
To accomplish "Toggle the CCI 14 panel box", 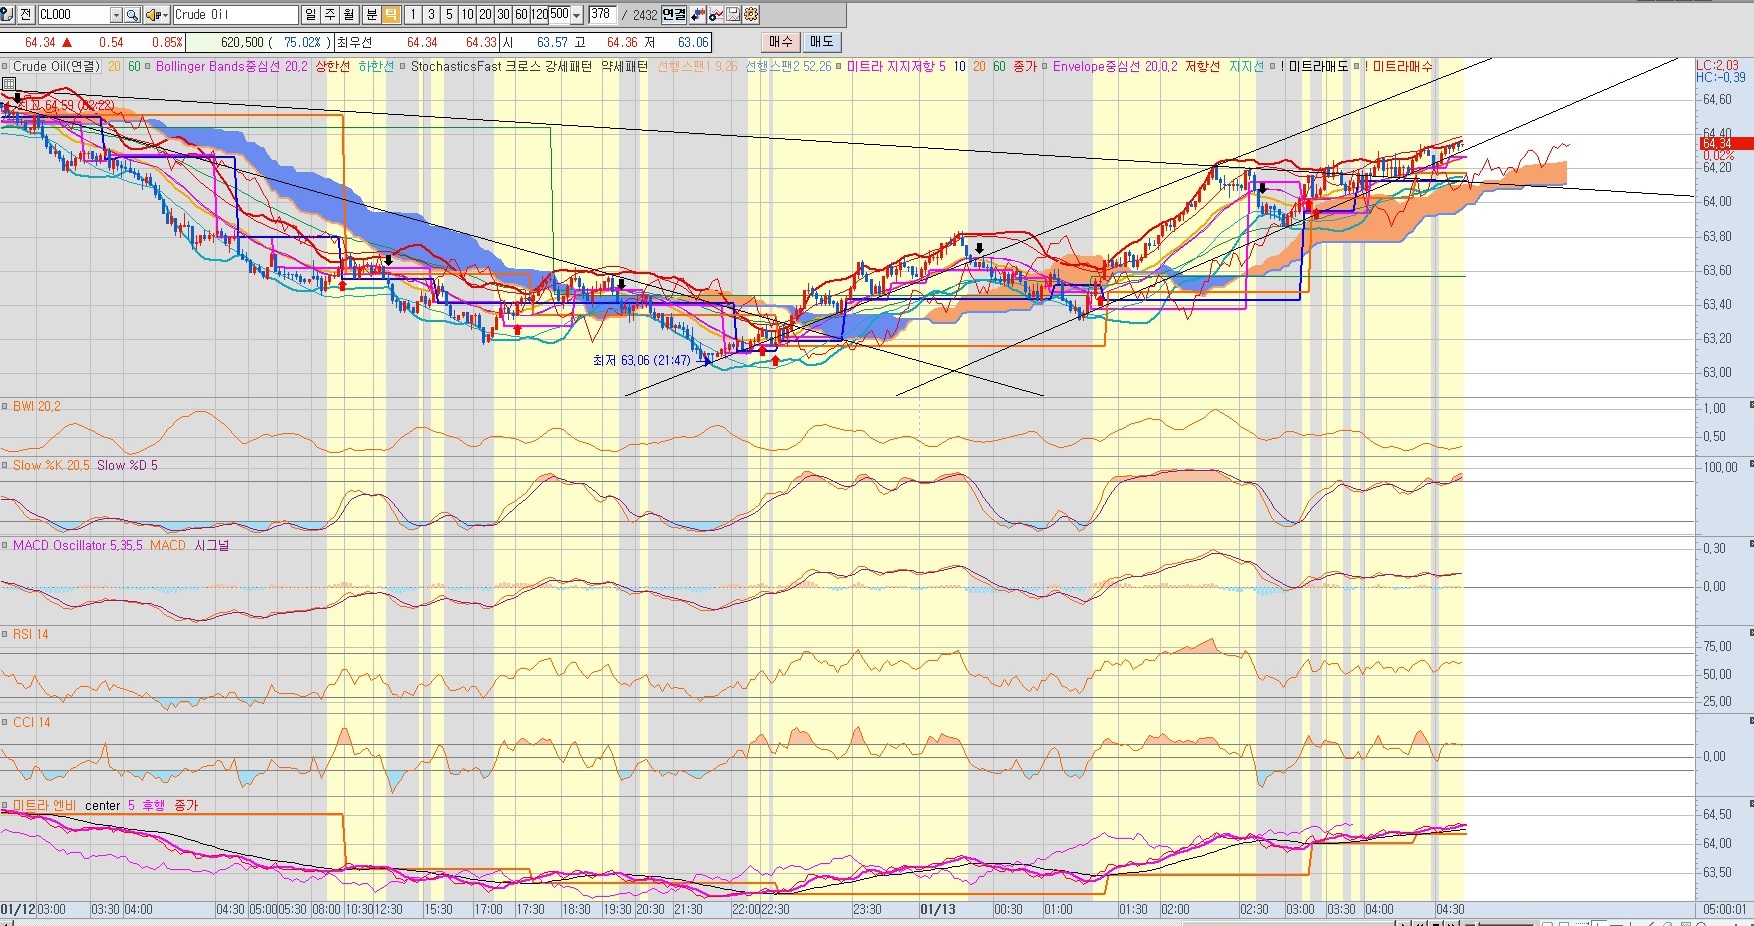I will [5, 722].
